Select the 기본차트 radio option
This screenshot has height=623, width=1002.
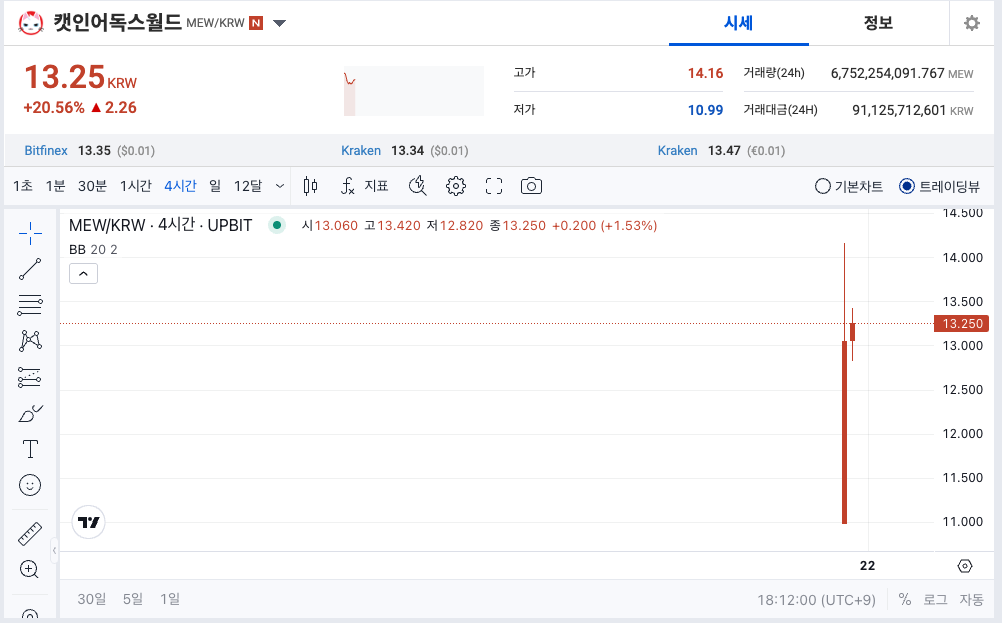click(849, 187)
